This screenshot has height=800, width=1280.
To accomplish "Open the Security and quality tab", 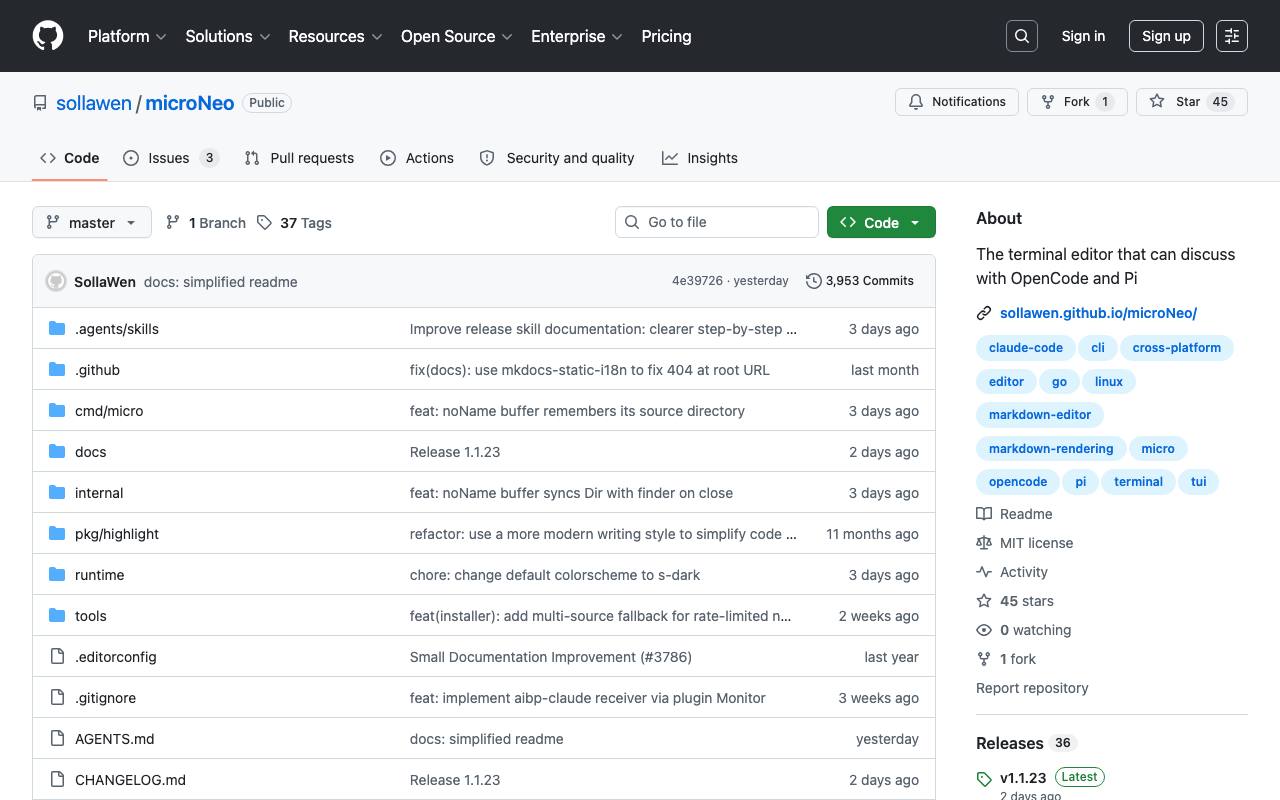I will point(557,158).
